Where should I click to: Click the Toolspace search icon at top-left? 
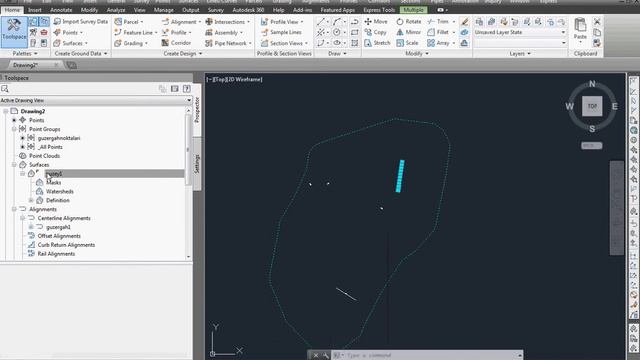(x=5, y=89)
